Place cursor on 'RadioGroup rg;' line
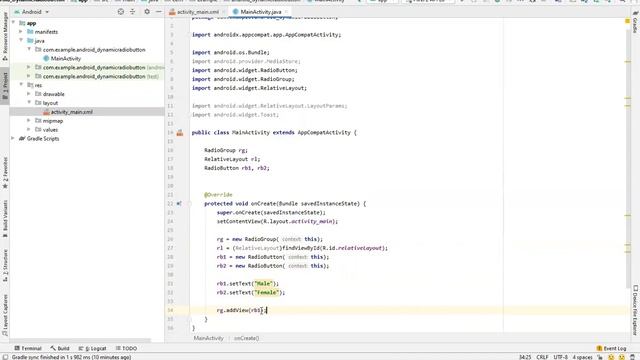Image resolution: width=640 pixels, height=360 pixels. [226, 150]
